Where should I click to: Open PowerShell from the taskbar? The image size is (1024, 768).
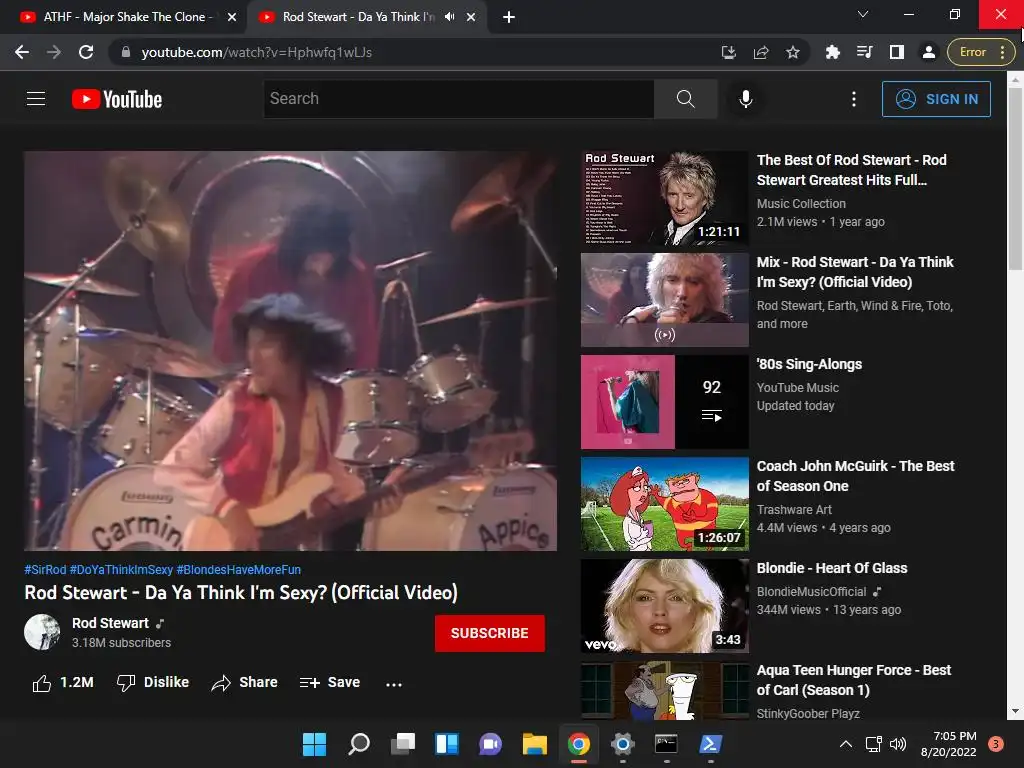click(x=711, y=744)
